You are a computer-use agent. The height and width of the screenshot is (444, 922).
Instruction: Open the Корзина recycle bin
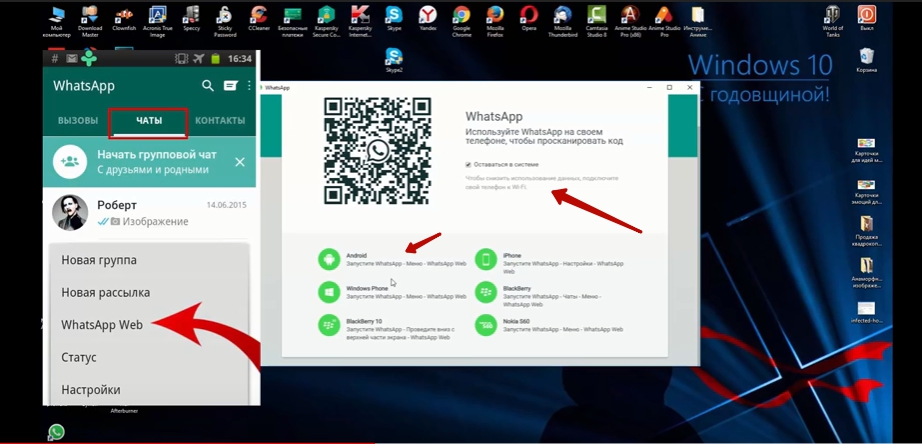(x=866, y=60)
